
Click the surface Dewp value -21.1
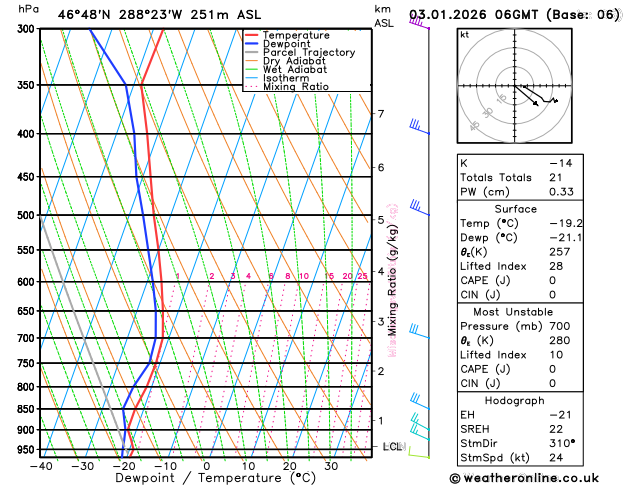(x=566, y=238)
